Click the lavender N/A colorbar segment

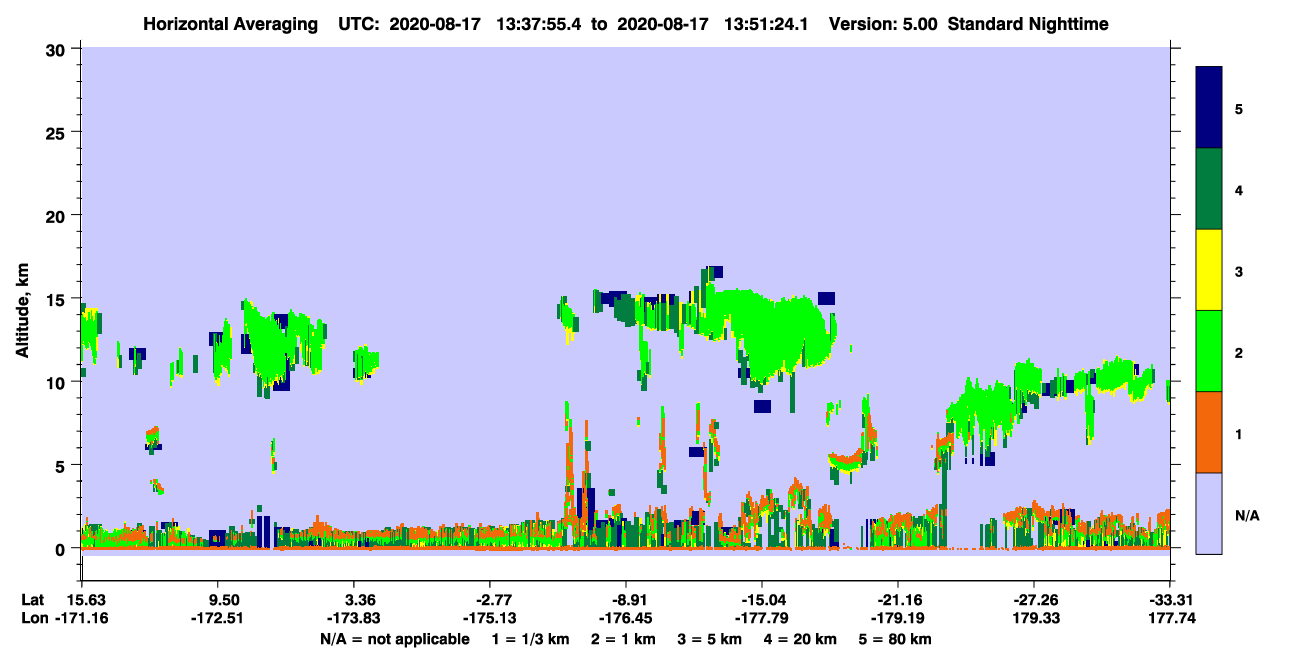pos(1209,512)
